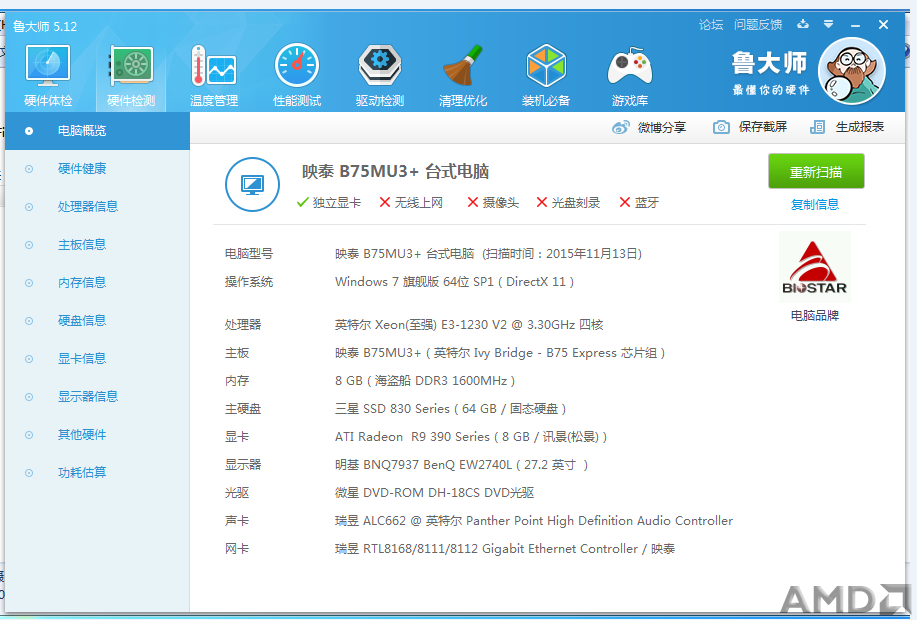Click the 微星 DVD-ROM DH-18CS value

(x=435, y=493)
